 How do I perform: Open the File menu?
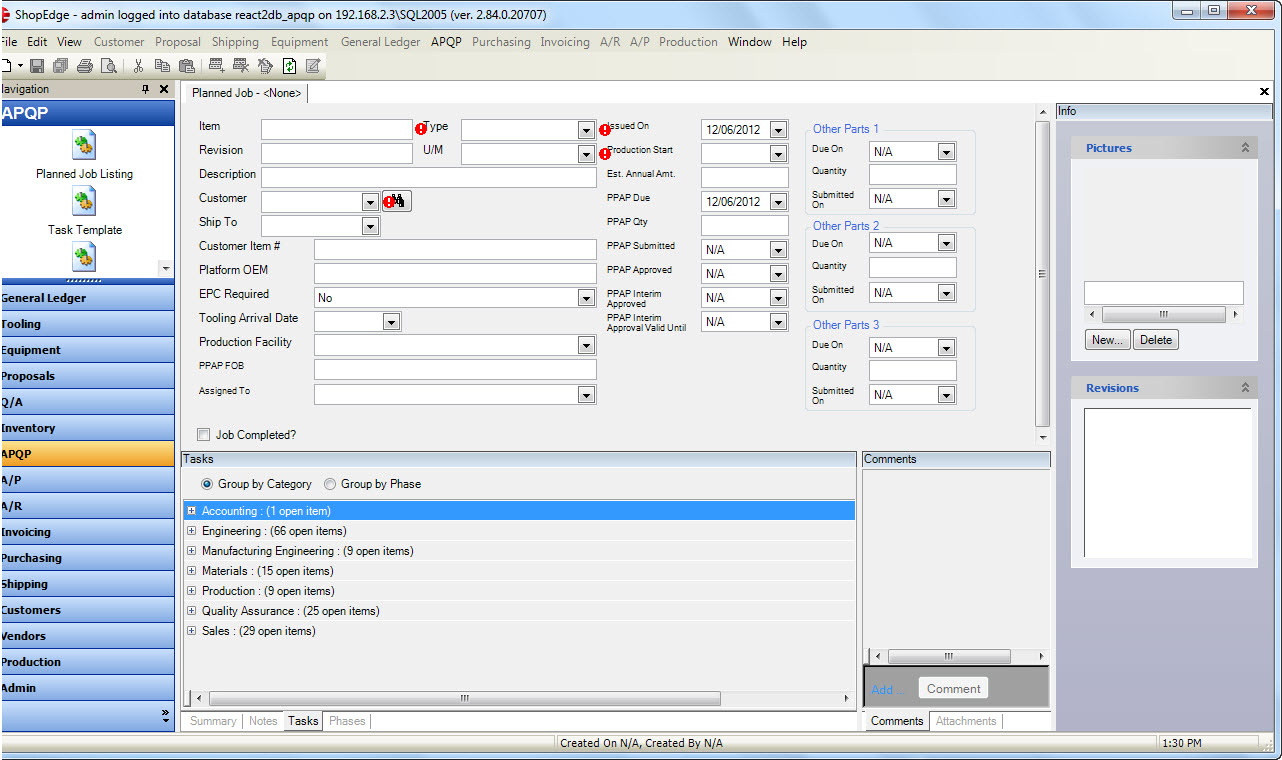click(10, 42)
